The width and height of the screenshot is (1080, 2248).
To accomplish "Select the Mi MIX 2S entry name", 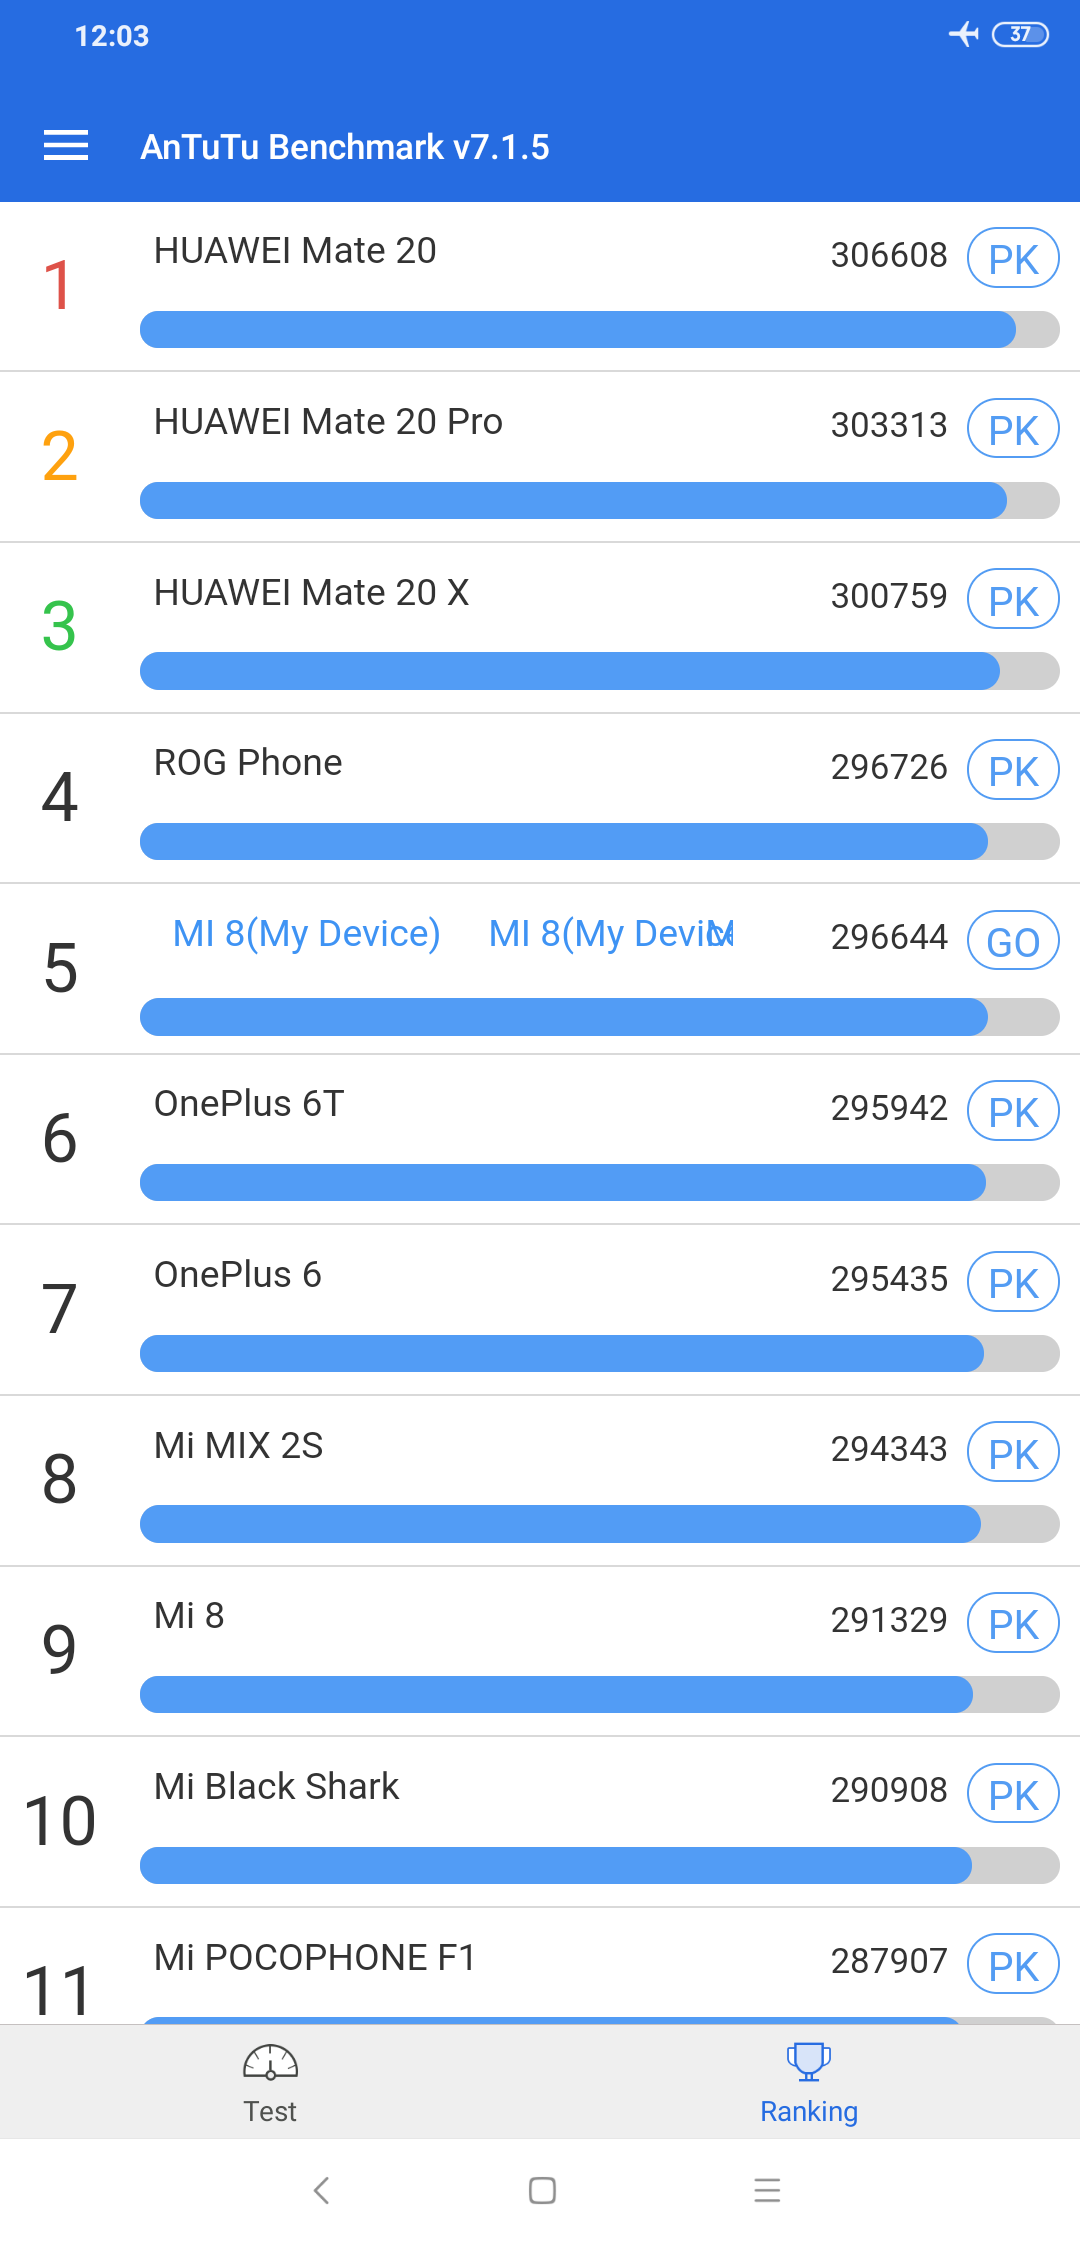I will 239,1446.
